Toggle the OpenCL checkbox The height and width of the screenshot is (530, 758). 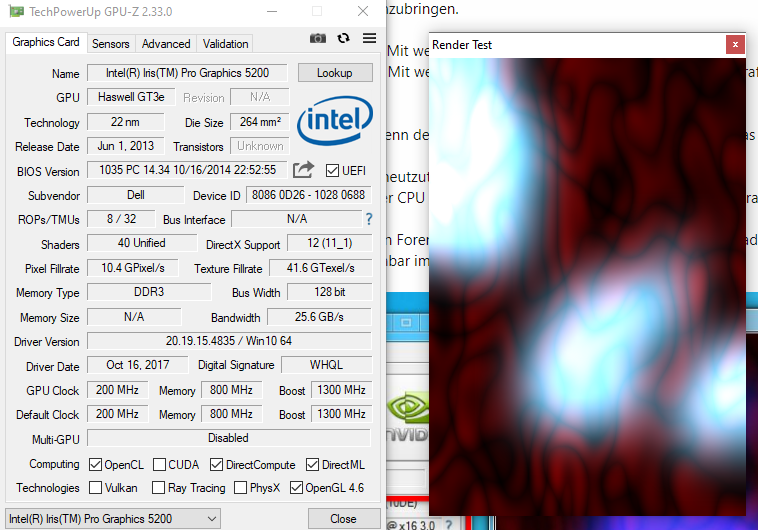click(x=95, y=465)
